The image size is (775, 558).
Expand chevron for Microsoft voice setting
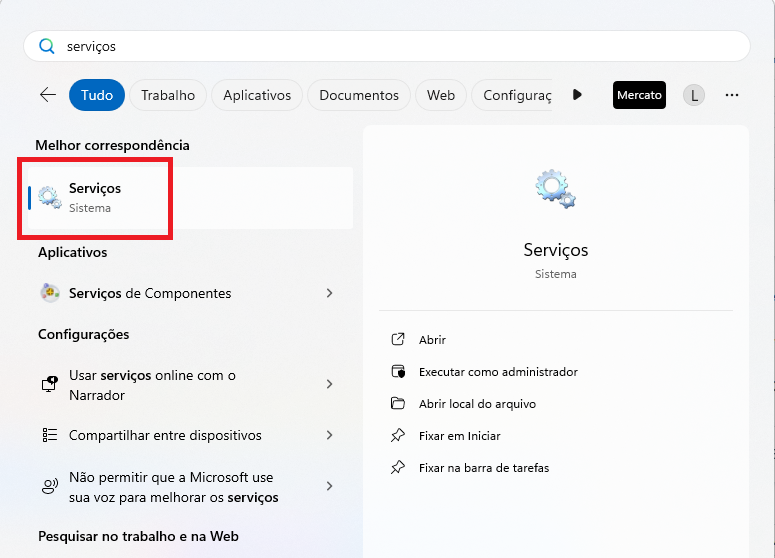pyautogui.click(x=330, y=486)
